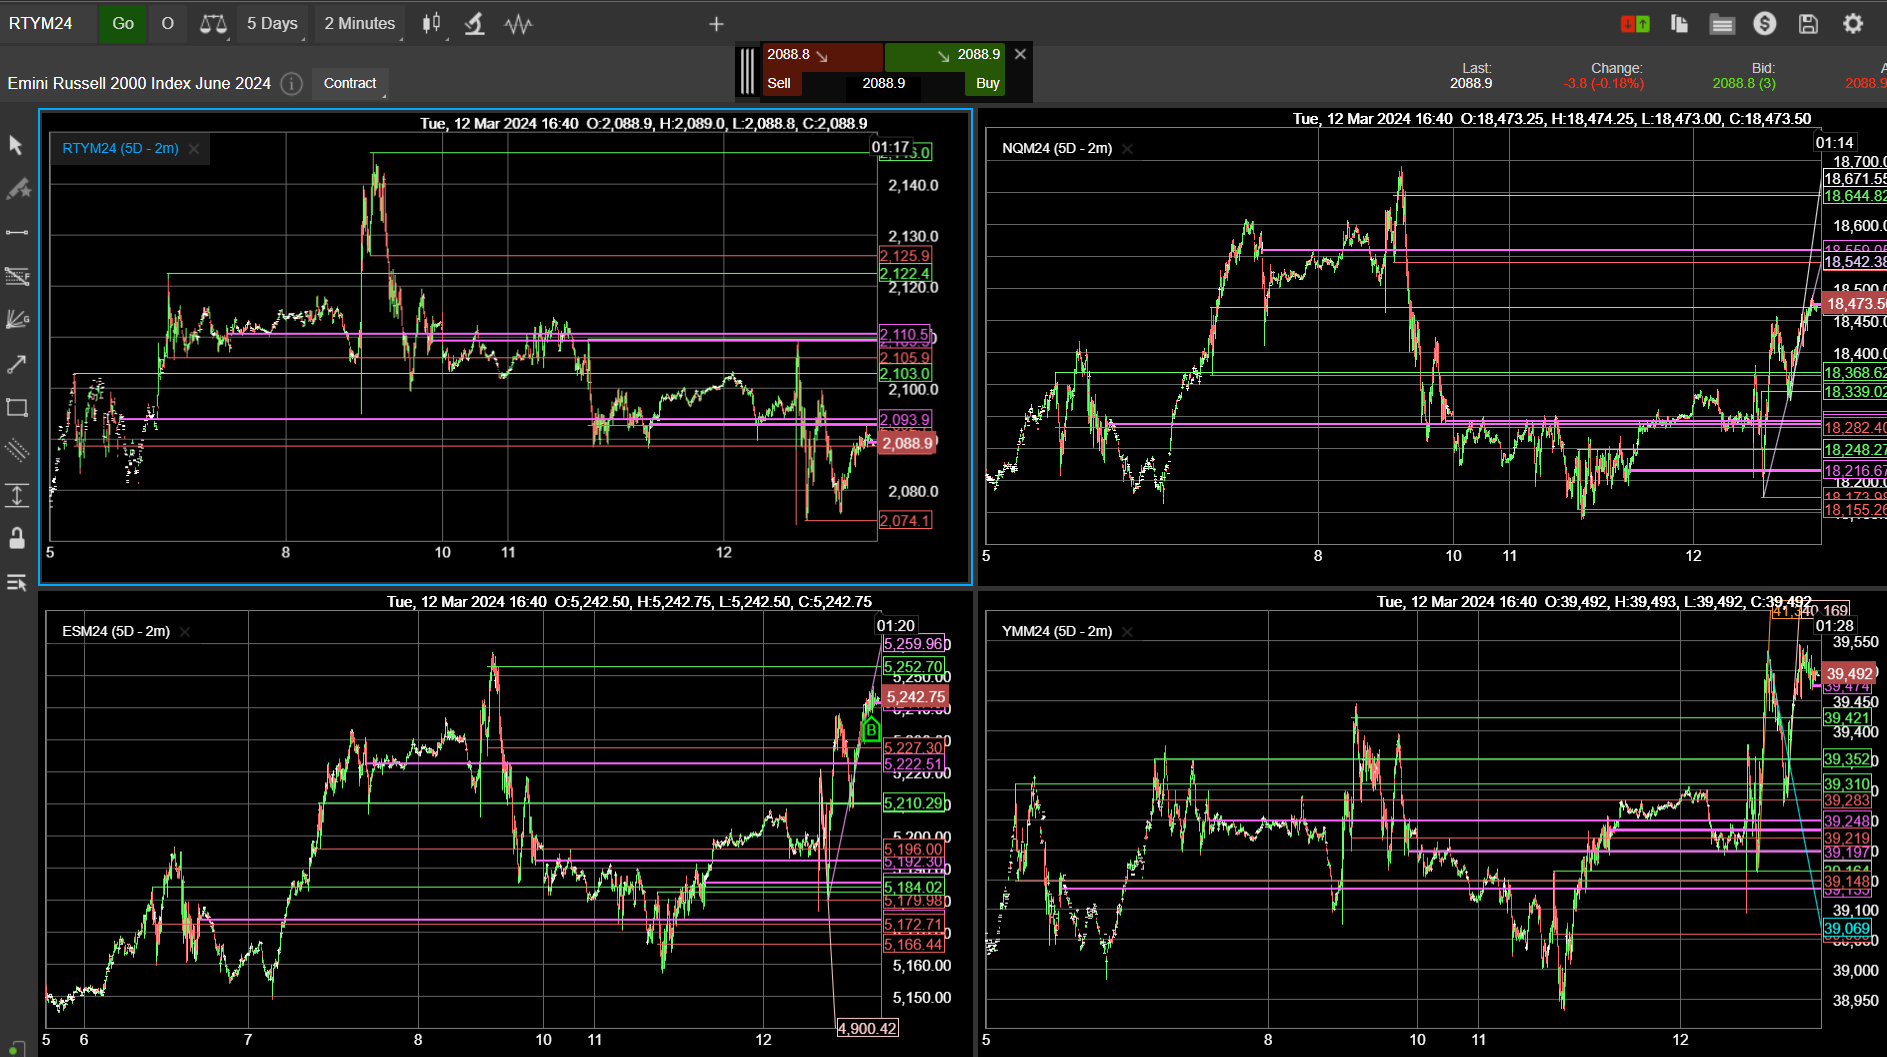Open the 5 Days range dropdown
The height and width of the screenshot is (1057, 1887).
[x=272, y=23]
